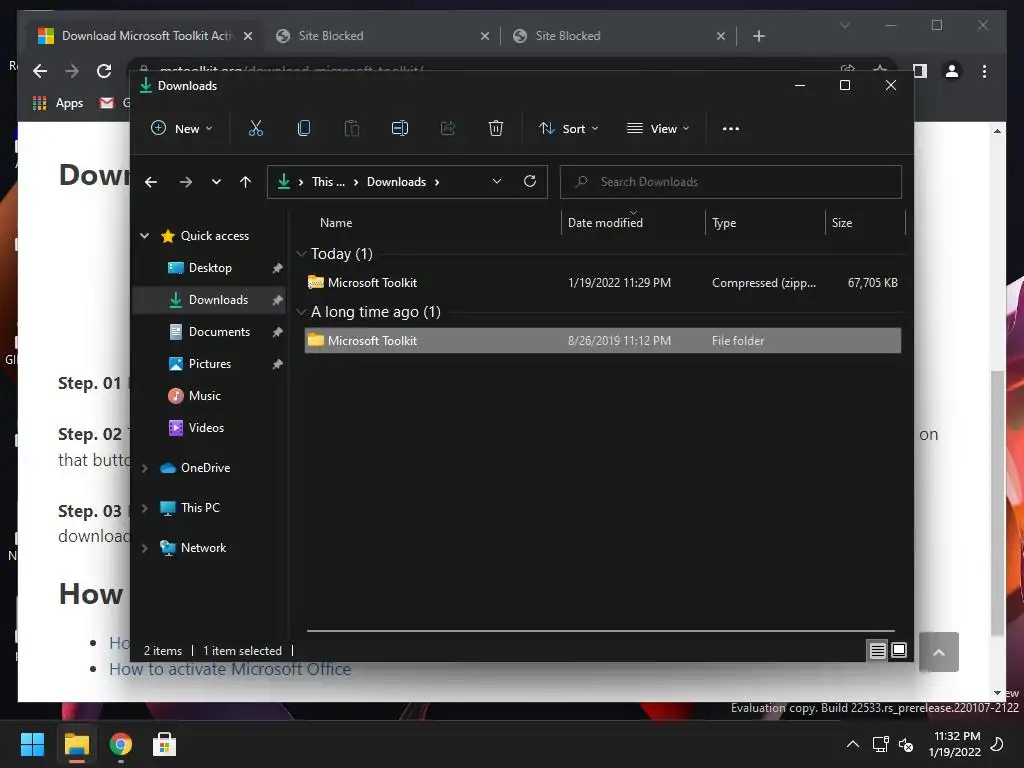
Task: Click the Share icon in Explorer toolbar
Action: (448, 128)
